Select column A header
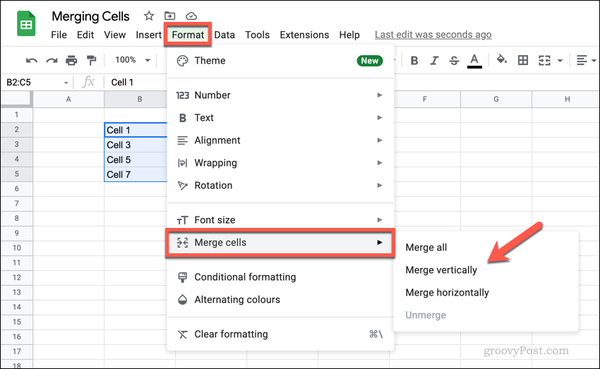Screen dimensions: 600x369 [68, 99]
